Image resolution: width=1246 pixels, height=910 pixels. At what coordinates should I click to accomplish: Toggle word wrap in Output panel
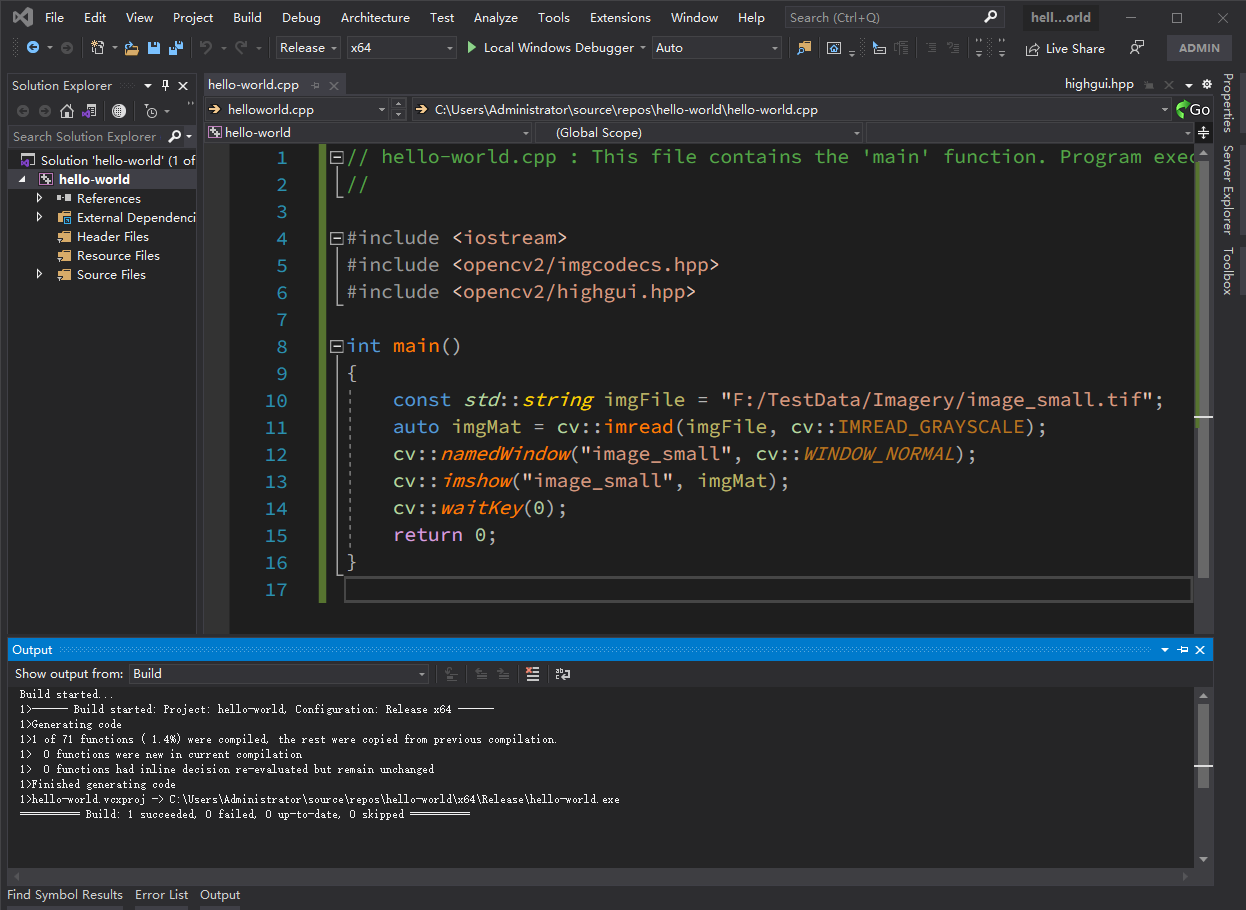pyautogui.click(x=563, y=674)
